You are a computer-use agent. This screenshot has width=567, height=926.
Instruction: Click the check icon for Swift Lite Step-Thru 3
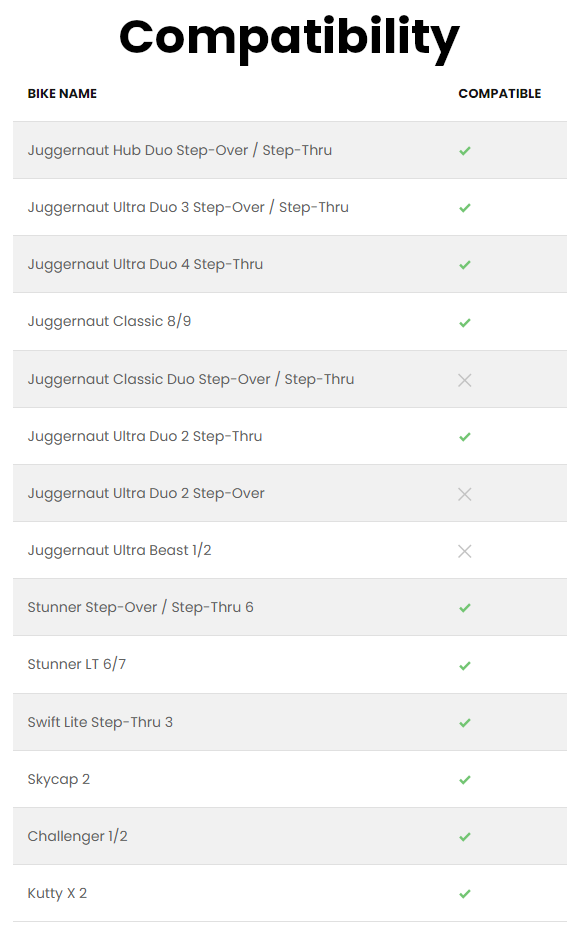click(465, 722)
